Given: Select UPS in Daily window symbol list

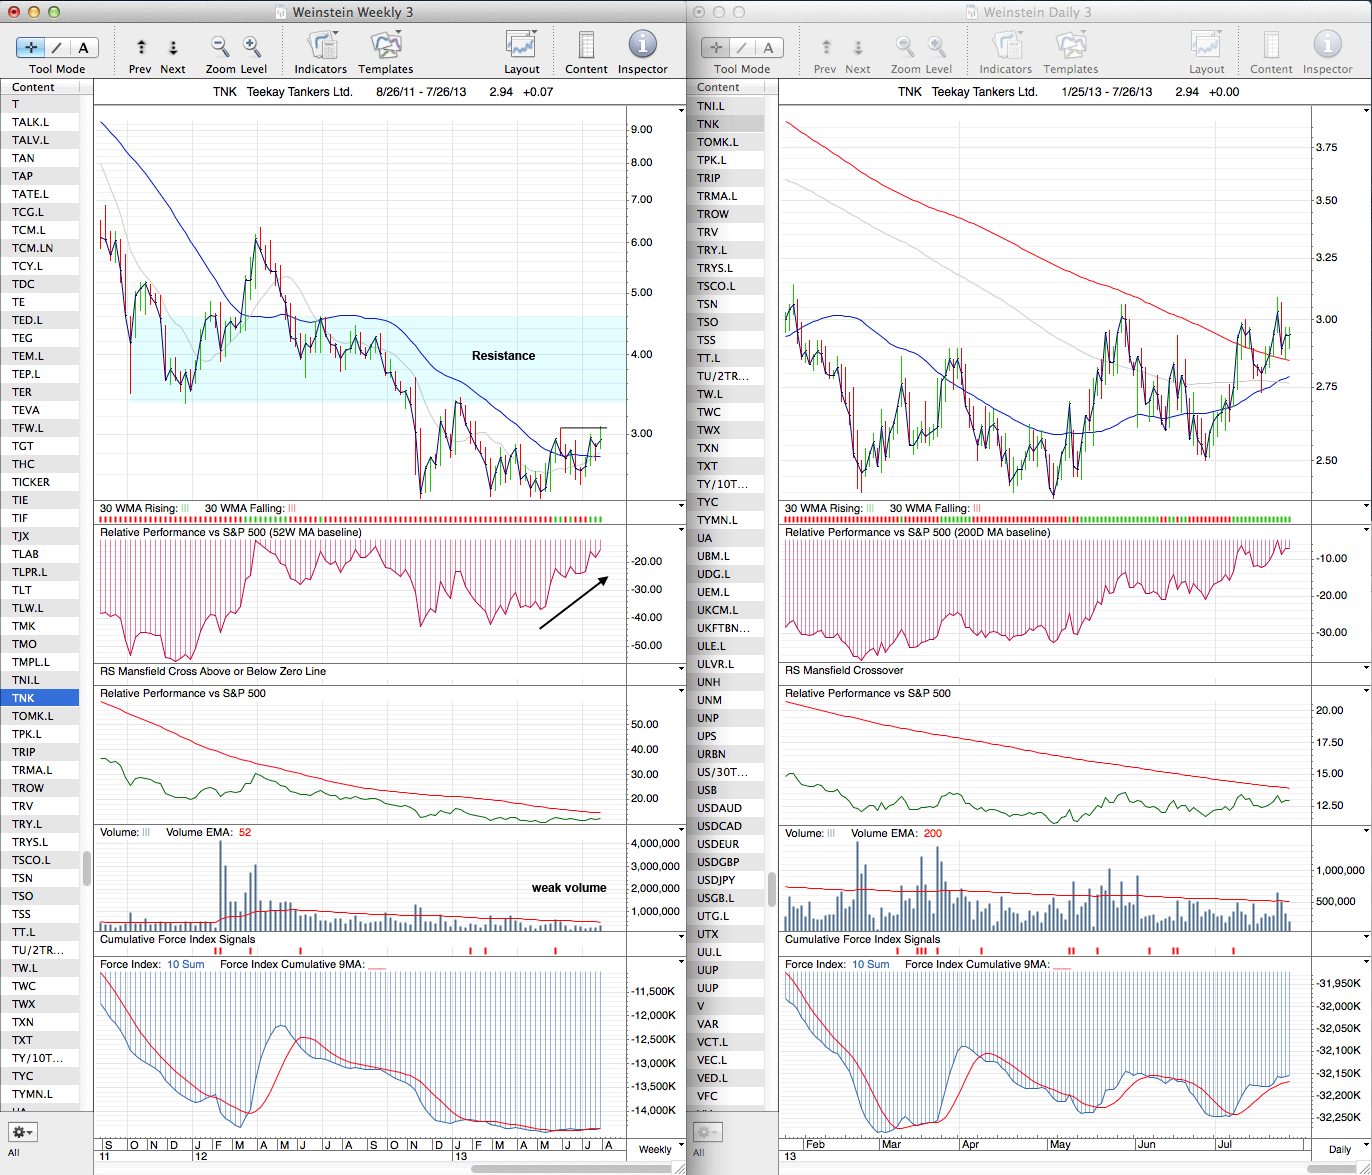Looking at the screenshot, I should tap(708, 736).
